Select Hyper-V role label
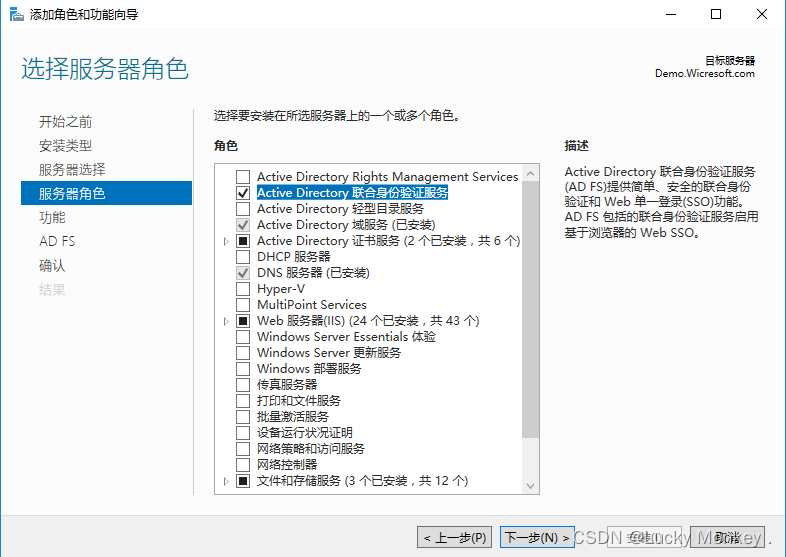The image size is (786, 557). point(281,289)
